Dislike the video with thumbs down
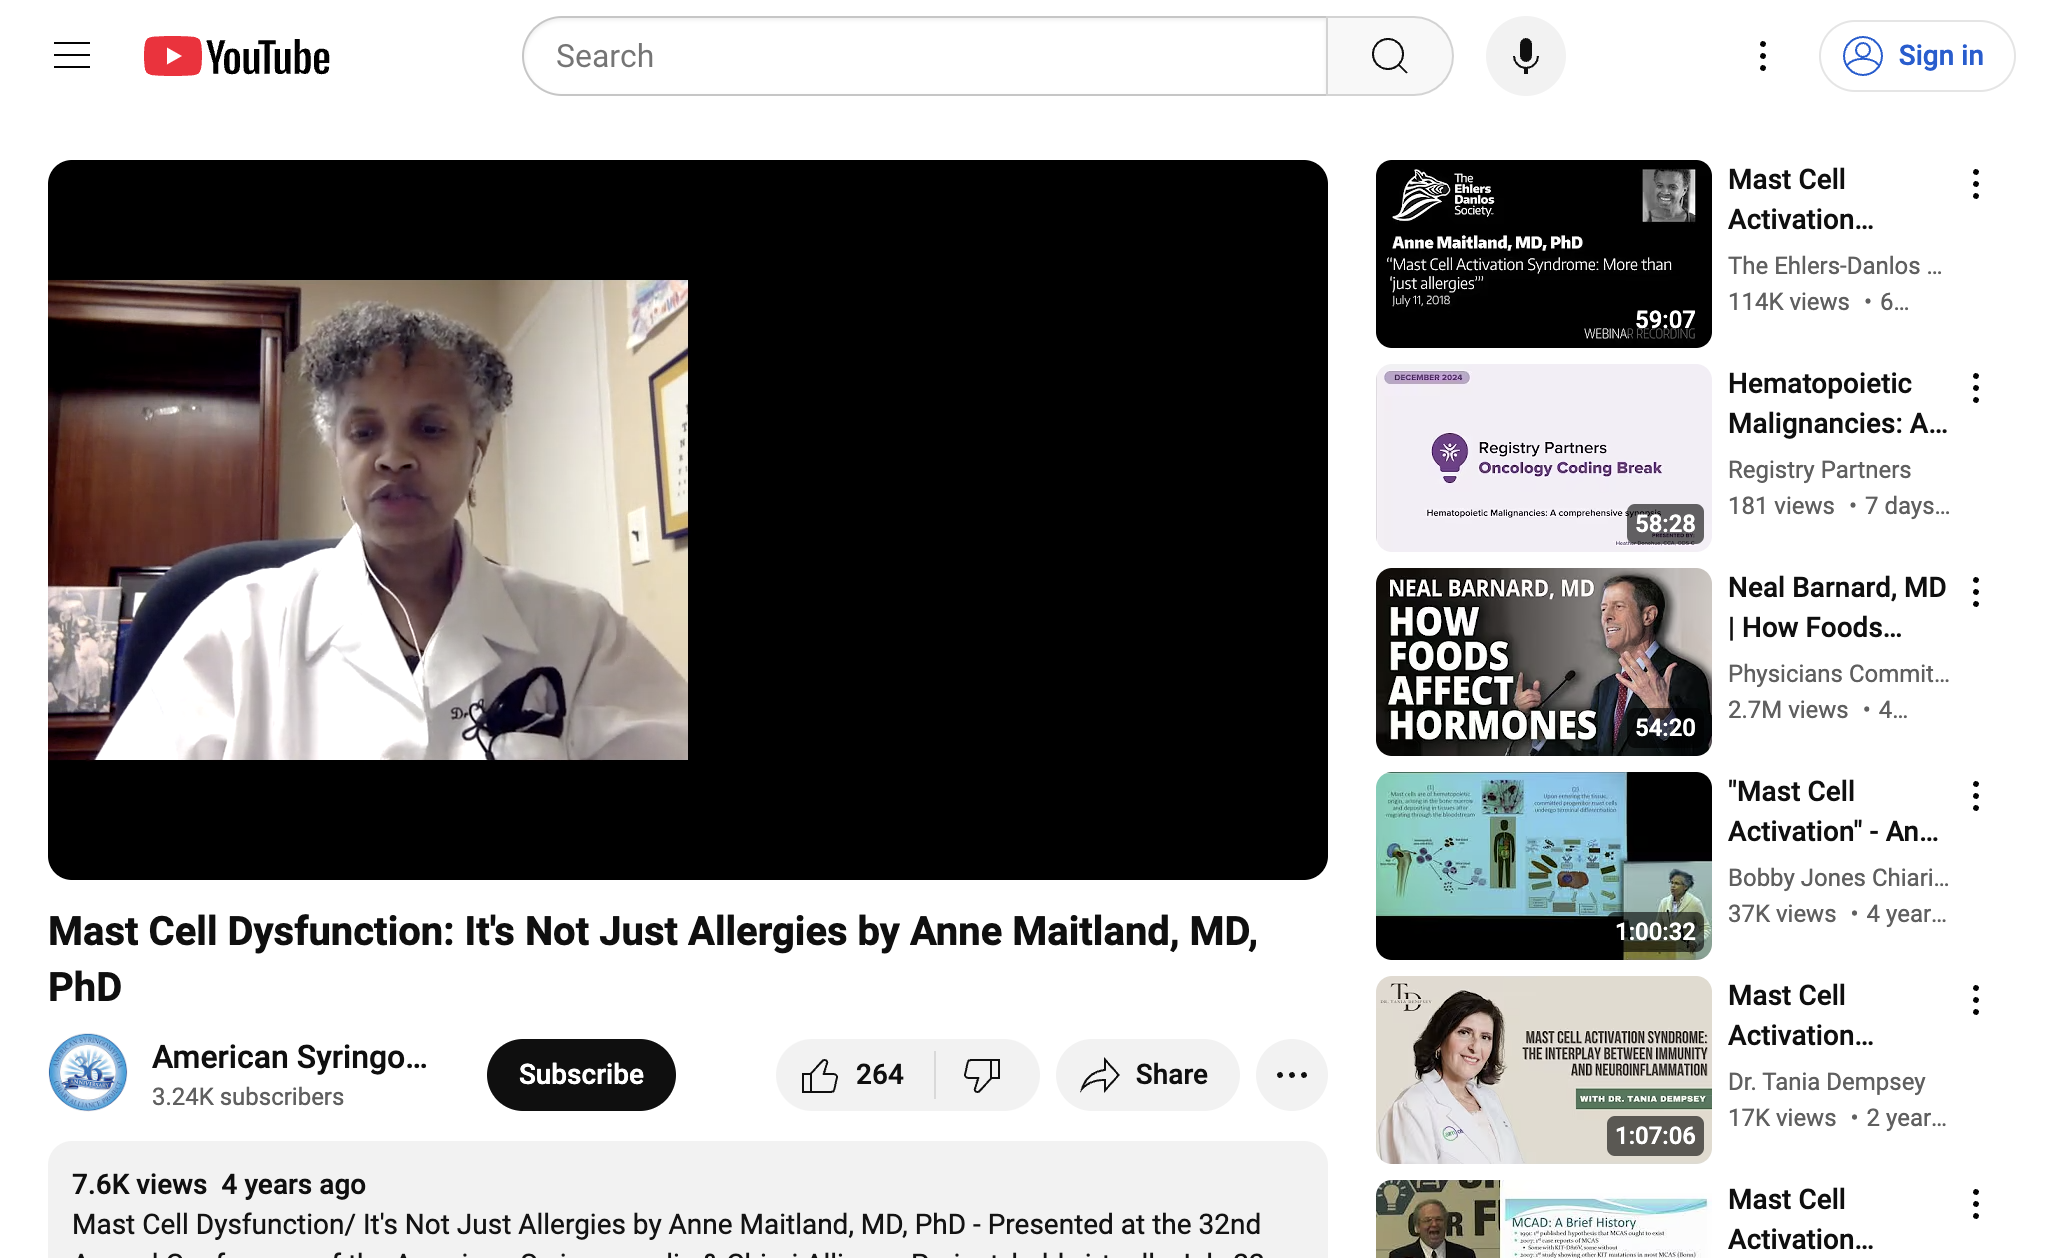 pyautogui.click(x=984, y=1074)
